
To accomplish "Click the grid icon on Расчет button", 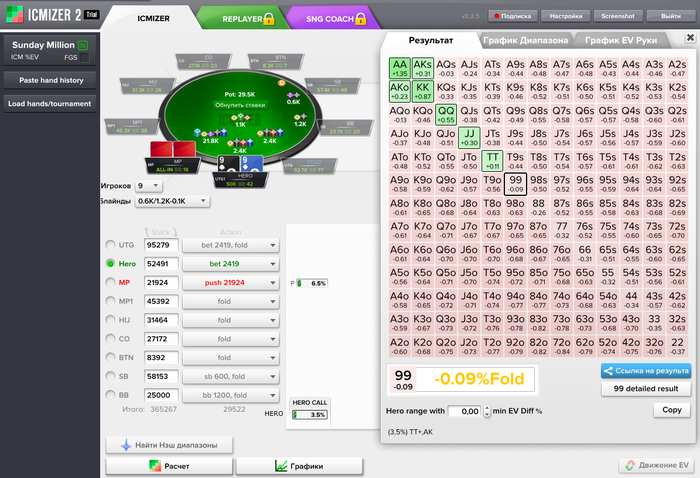I will [x=154, y=466].
